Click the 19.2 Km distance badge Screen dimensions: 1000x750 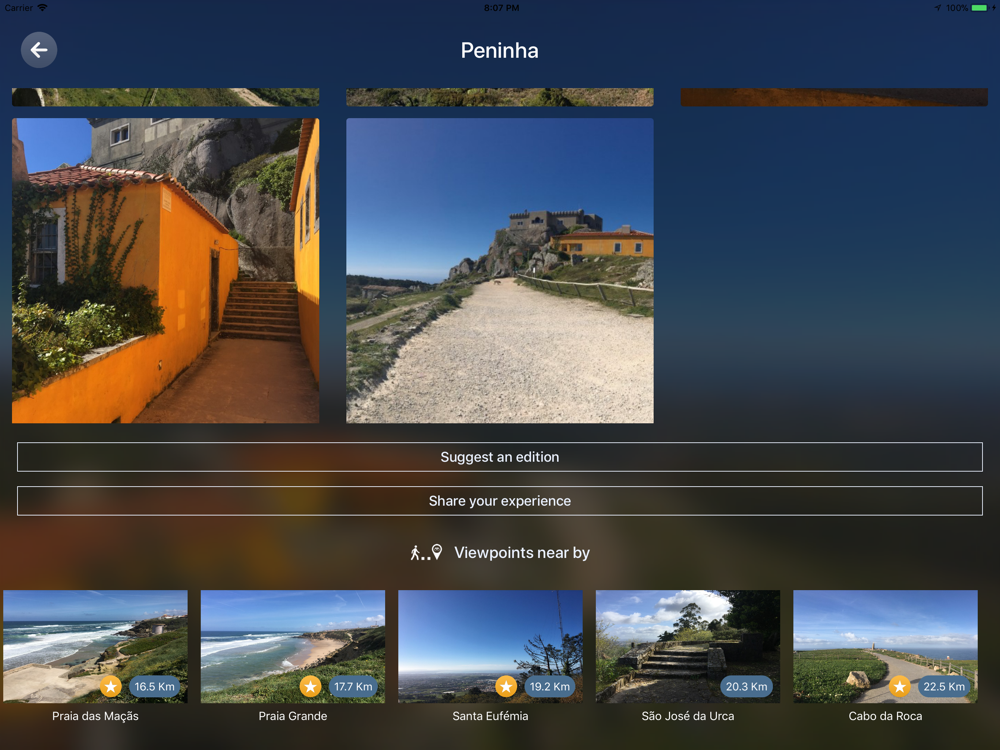550,687
